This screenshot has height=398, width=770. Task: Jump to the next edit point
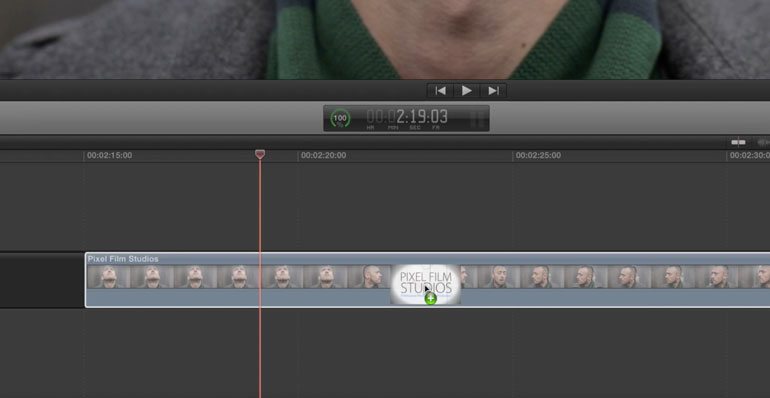click(493, 90)
